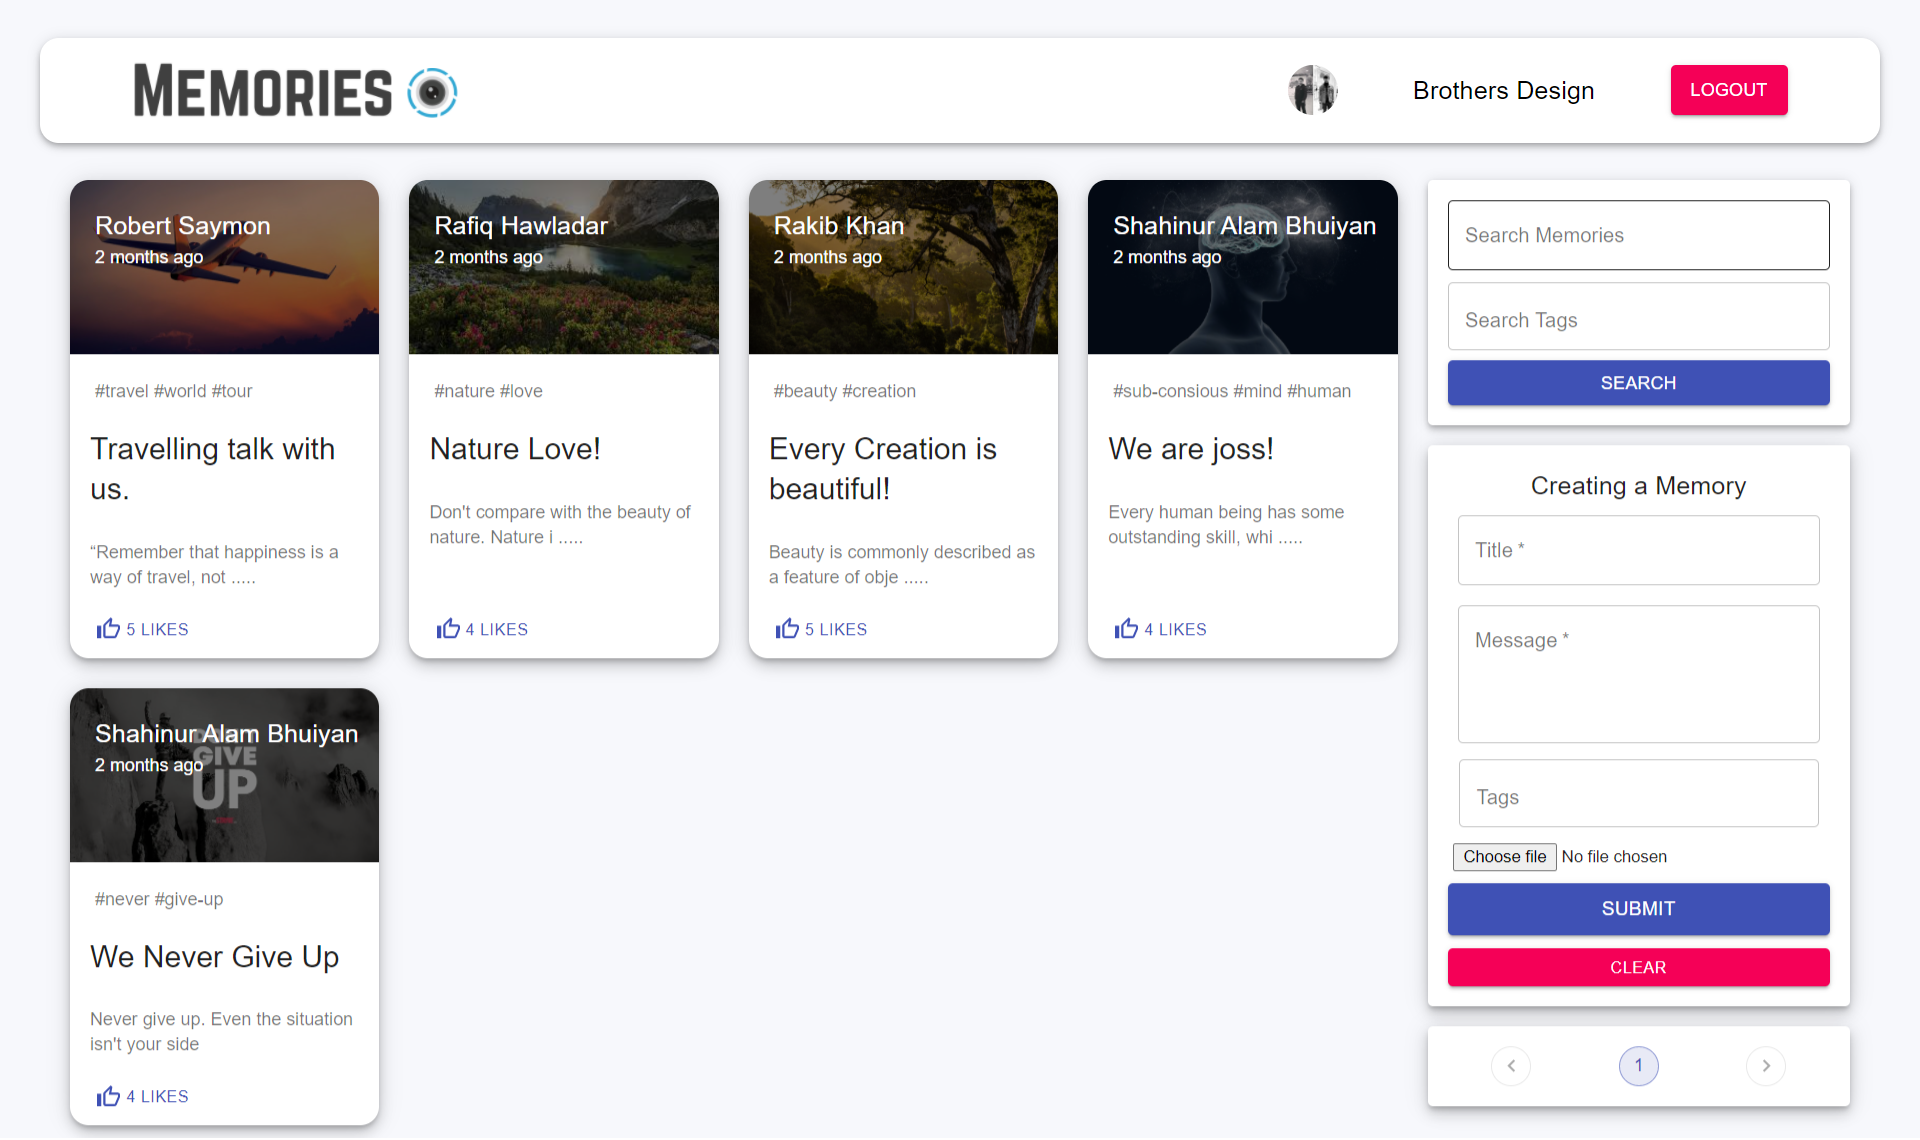Click thumbs-up on We are joss card
Screen dimensions: 1920x1140
coord(1126,629)
